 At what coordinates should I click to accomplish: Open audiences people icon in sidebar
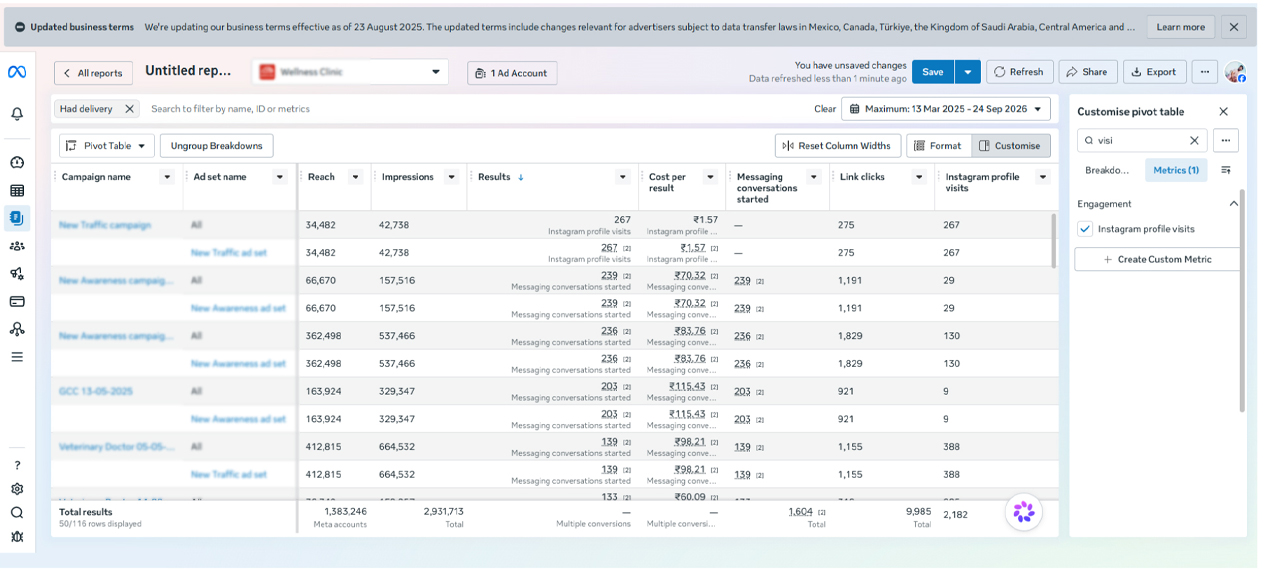(x=17, y=246)
